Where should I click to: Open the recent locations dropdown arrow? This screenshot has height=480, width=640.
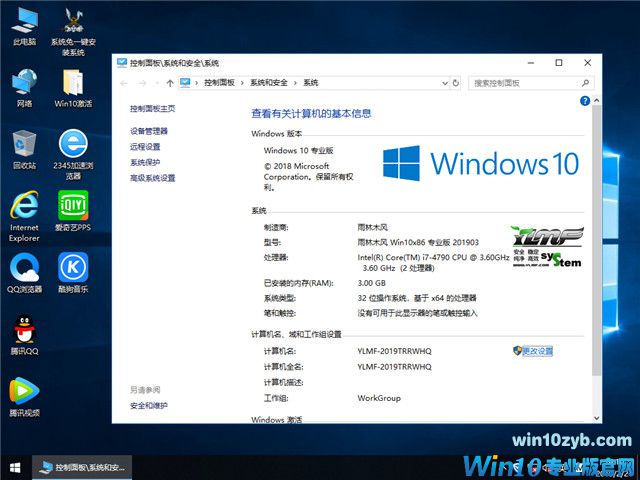[157, 83]
